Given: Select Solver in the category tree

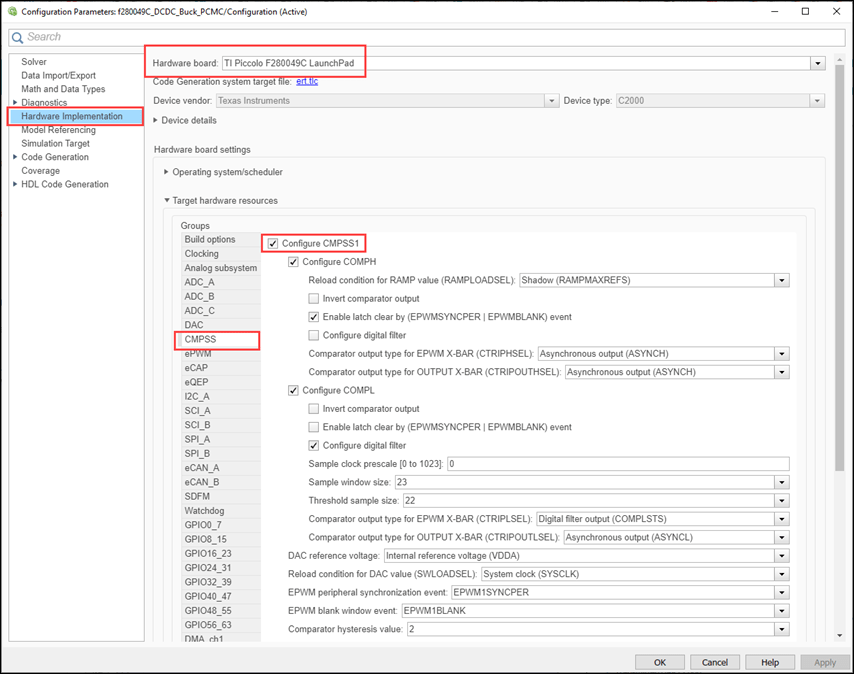Looking at the screenshot, I should coord(34,62).
